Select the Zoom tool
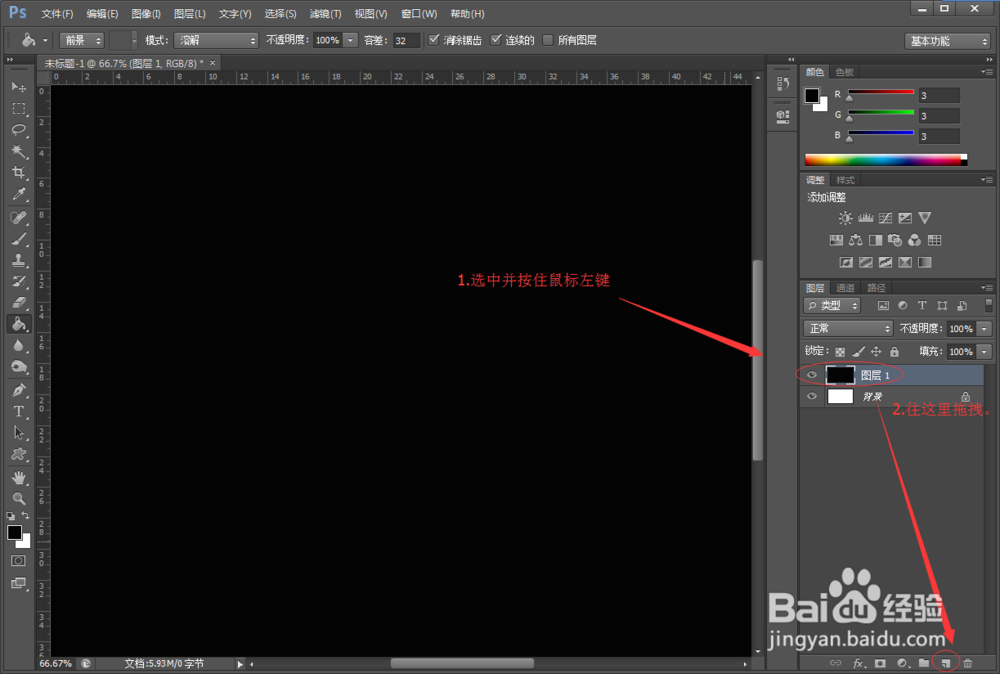The height and width of the screenshot is (674, 1000). 19,498
